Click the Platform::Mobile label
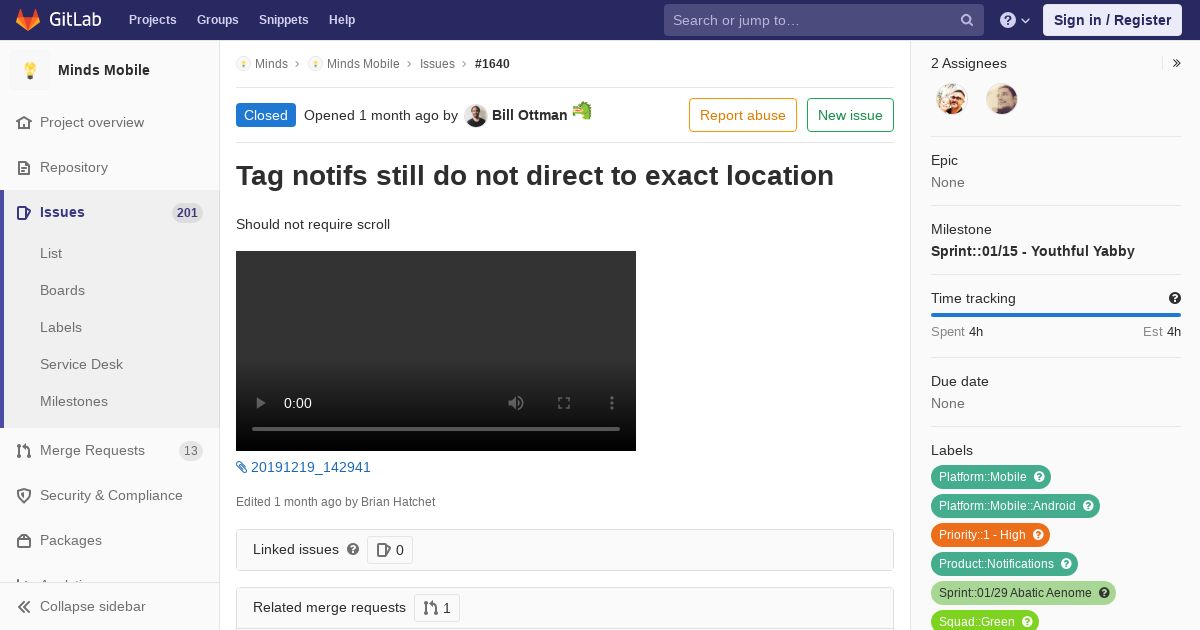 [983, 477]
